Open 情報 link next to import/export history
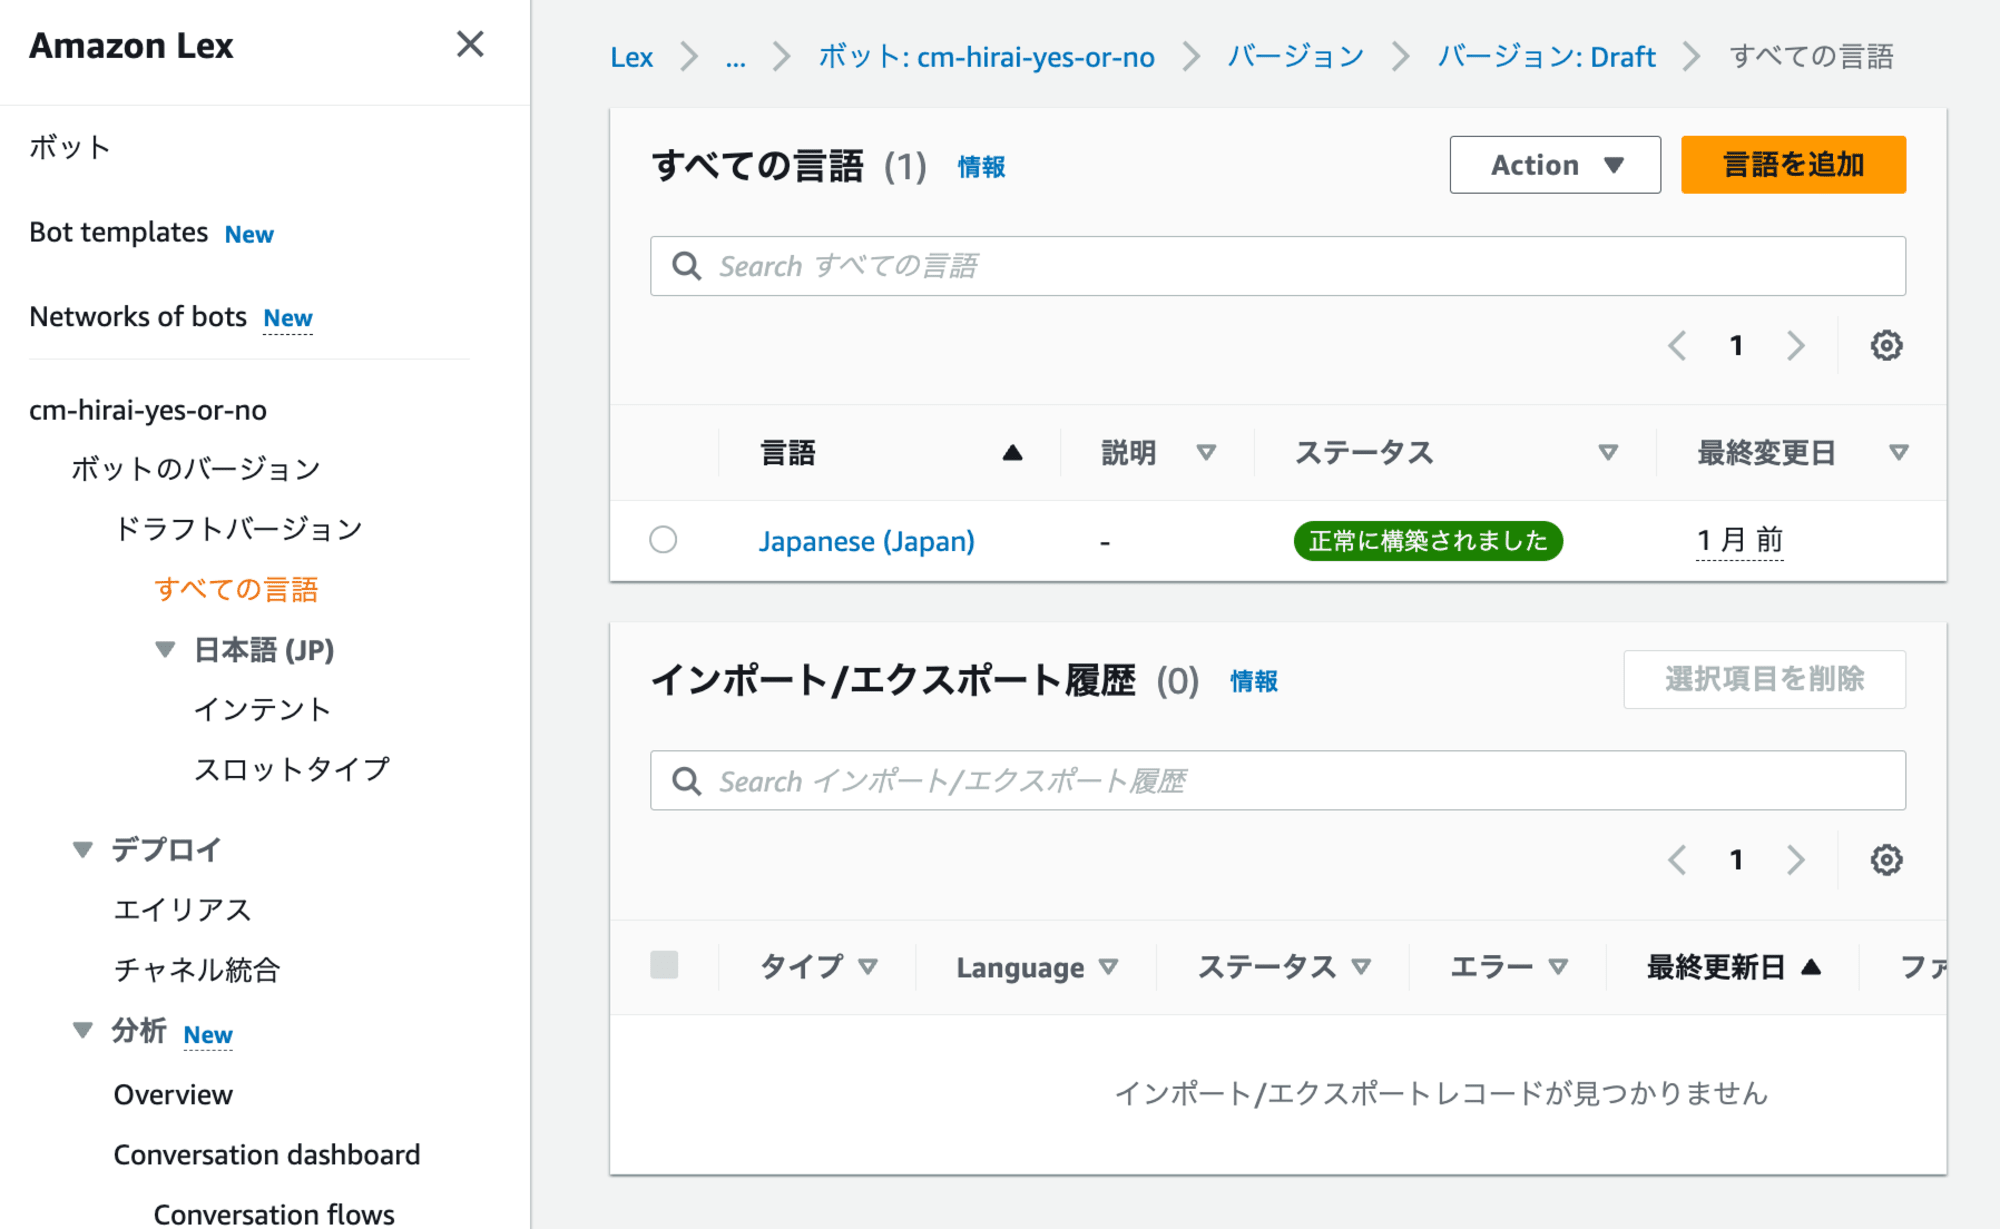This screenshot has width=2000, height=1229. (x=1254, y=681)
